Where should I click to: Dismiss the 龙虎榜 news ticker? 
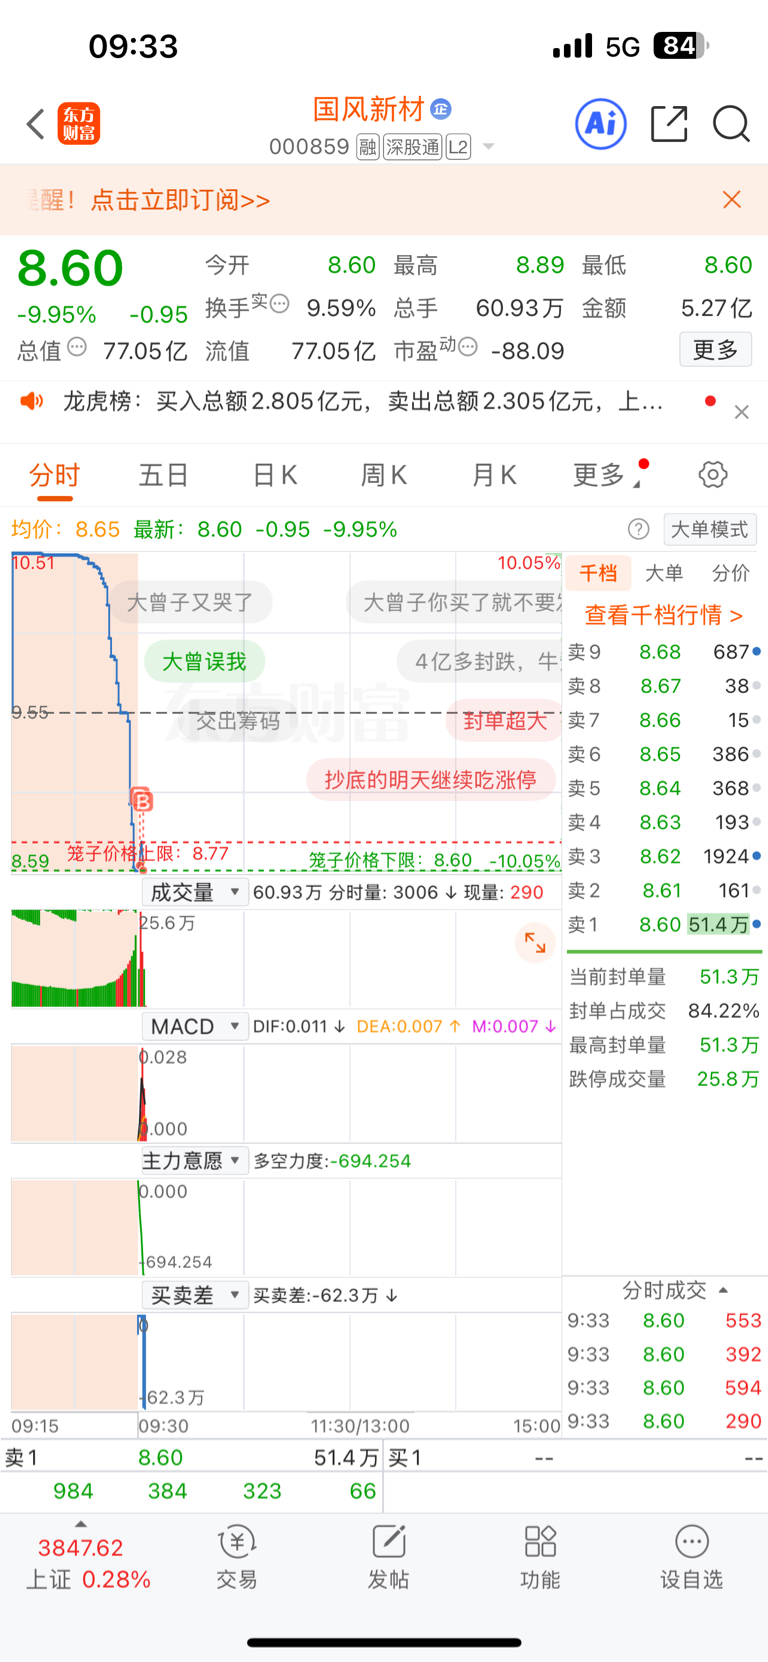(742, 412)
